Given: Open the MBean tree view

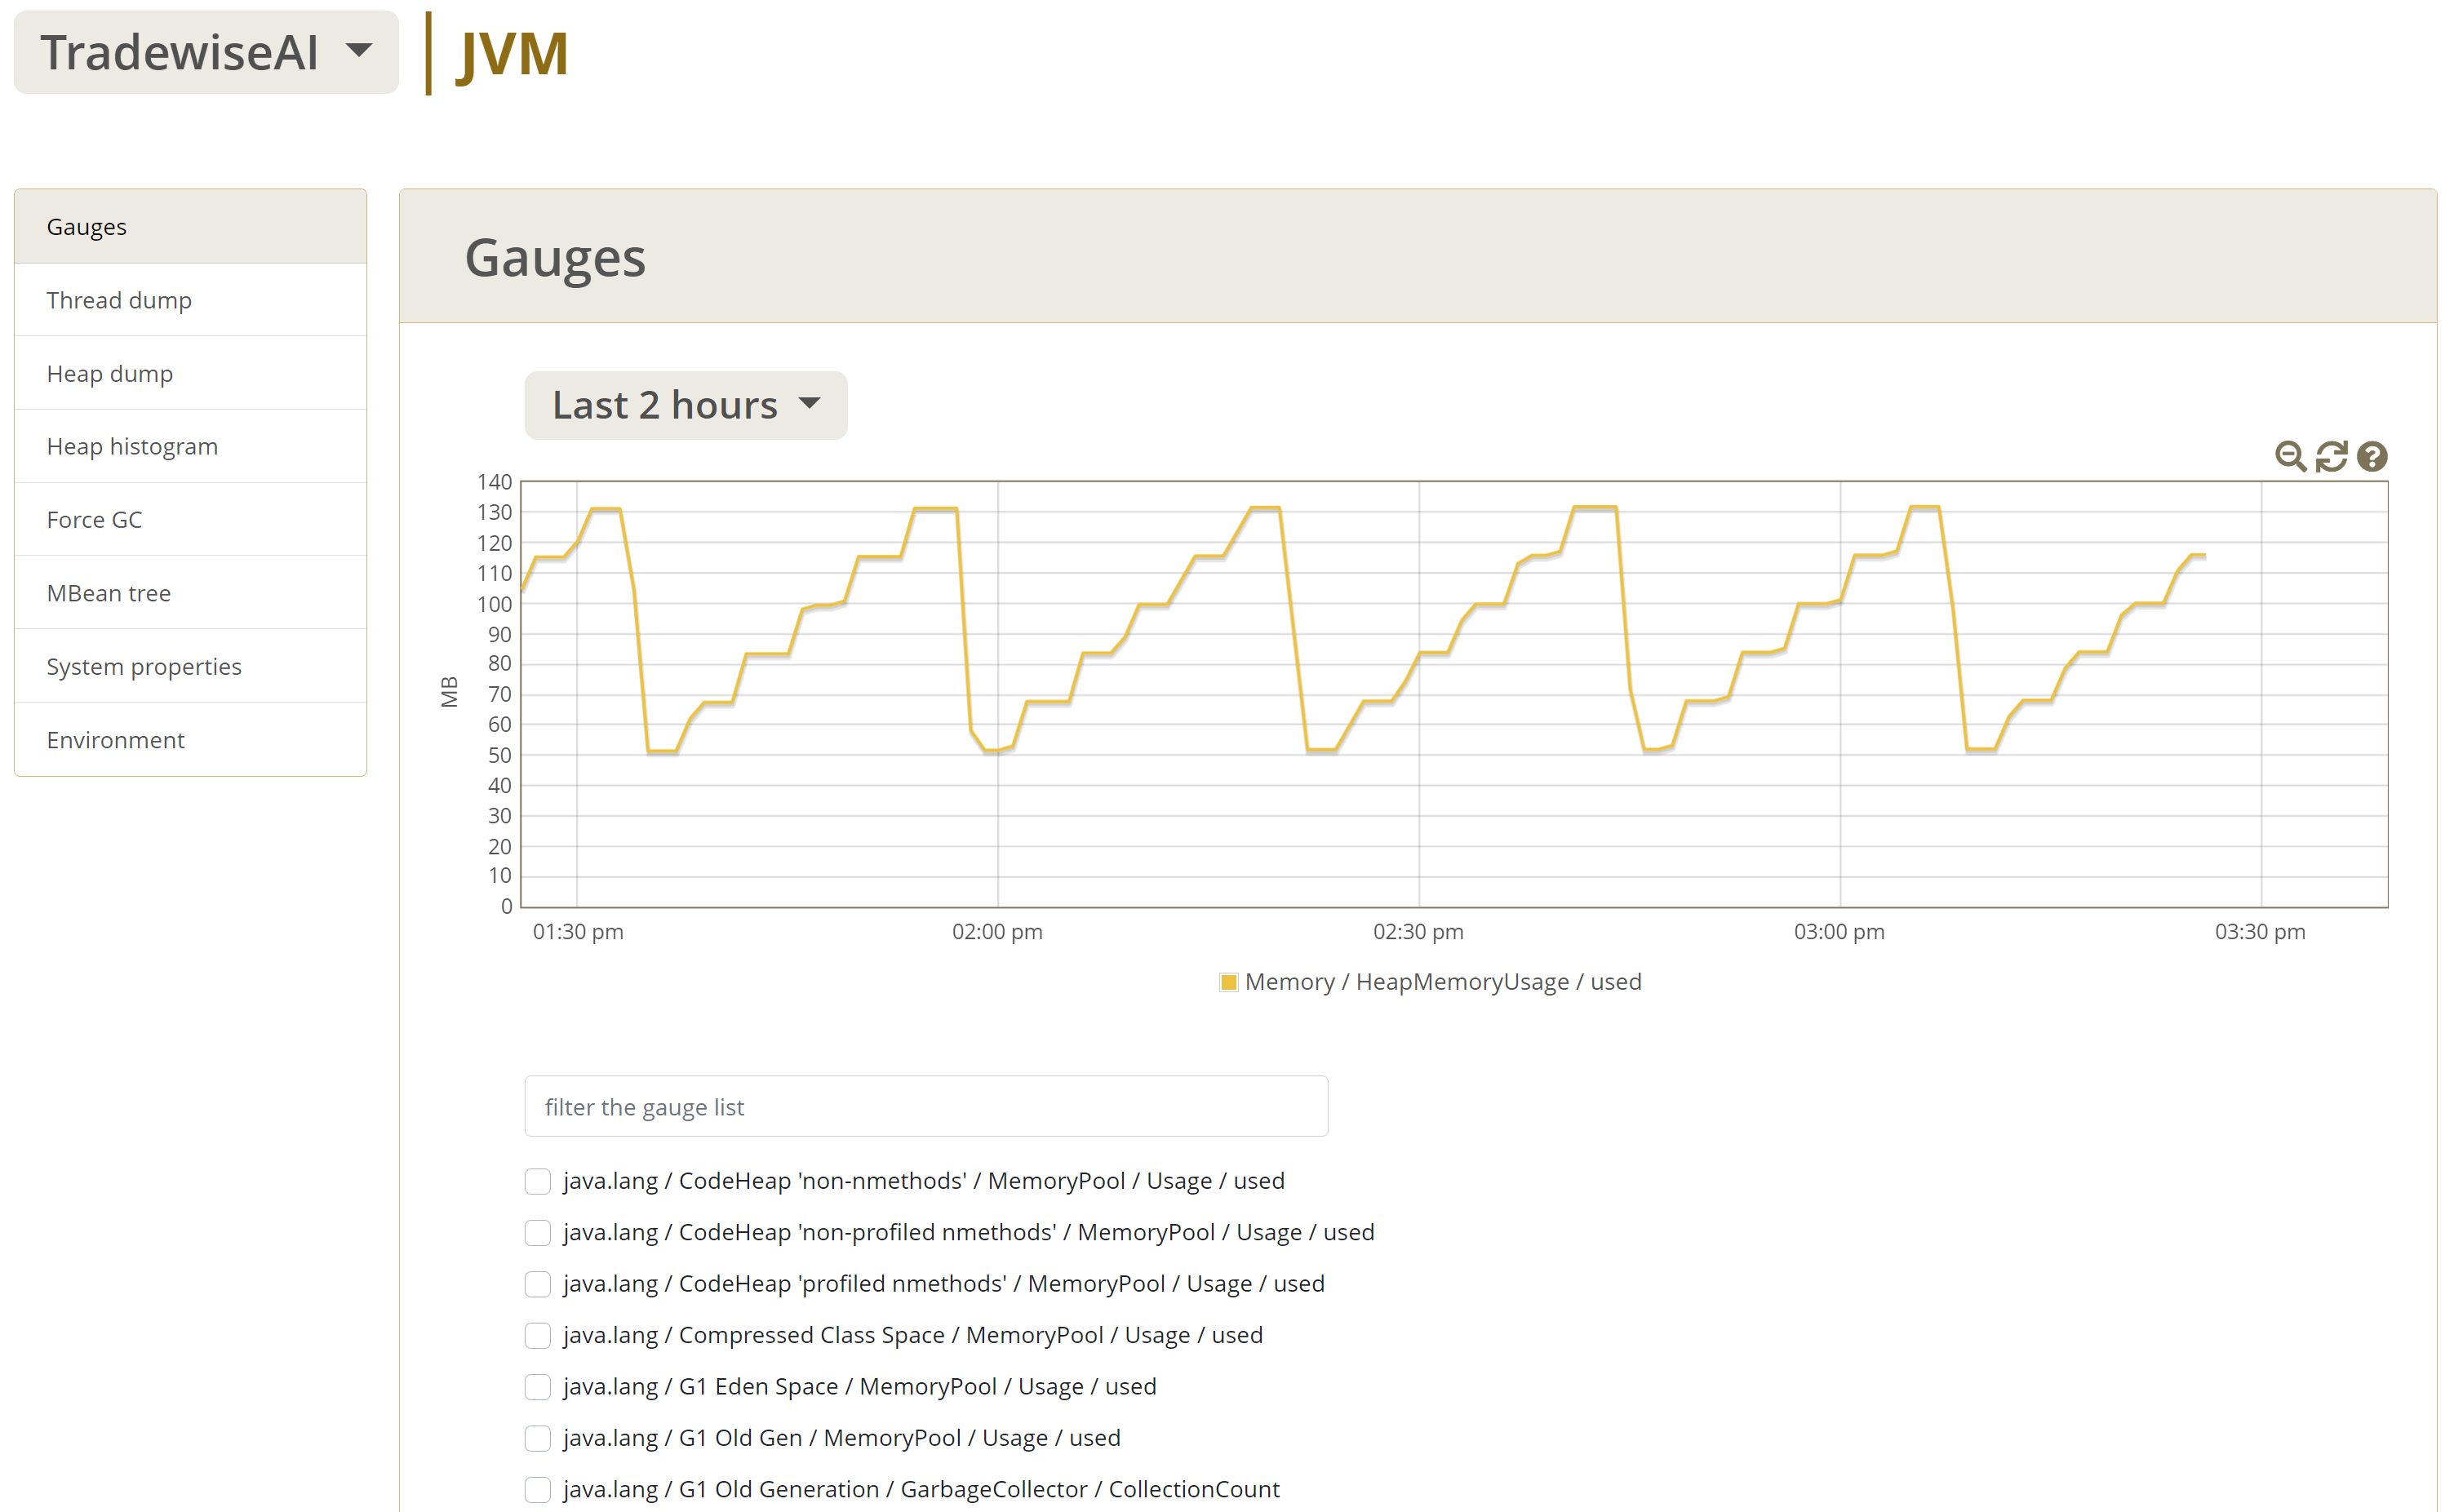Looking at the screenshot, I should [x=108, y=593].
